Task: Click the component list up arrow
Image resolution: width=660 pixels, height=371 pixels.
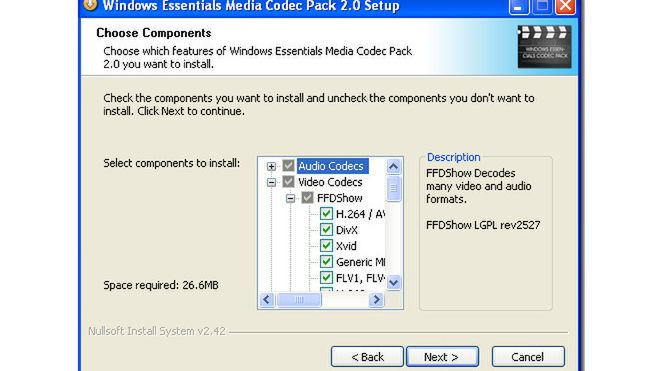Action: tap(393, 166)
